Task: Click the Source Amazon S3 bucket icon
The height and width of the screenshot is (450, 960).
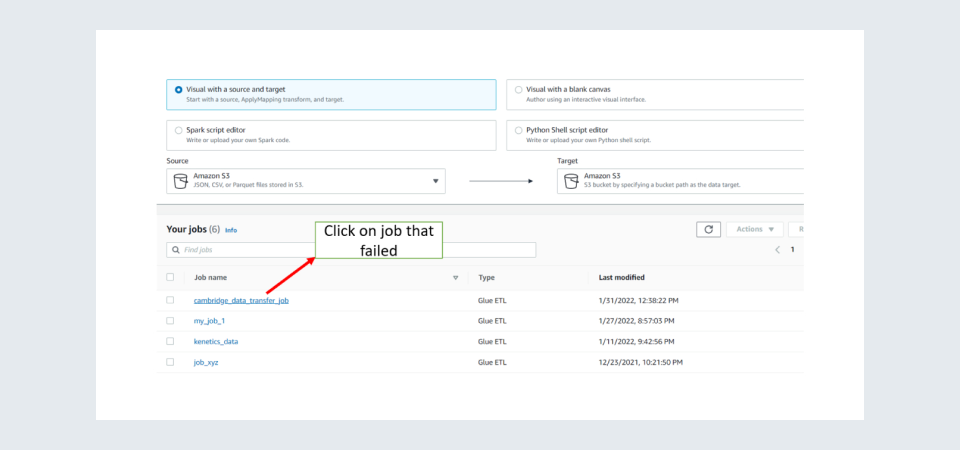Action: [x=181, y=181]
